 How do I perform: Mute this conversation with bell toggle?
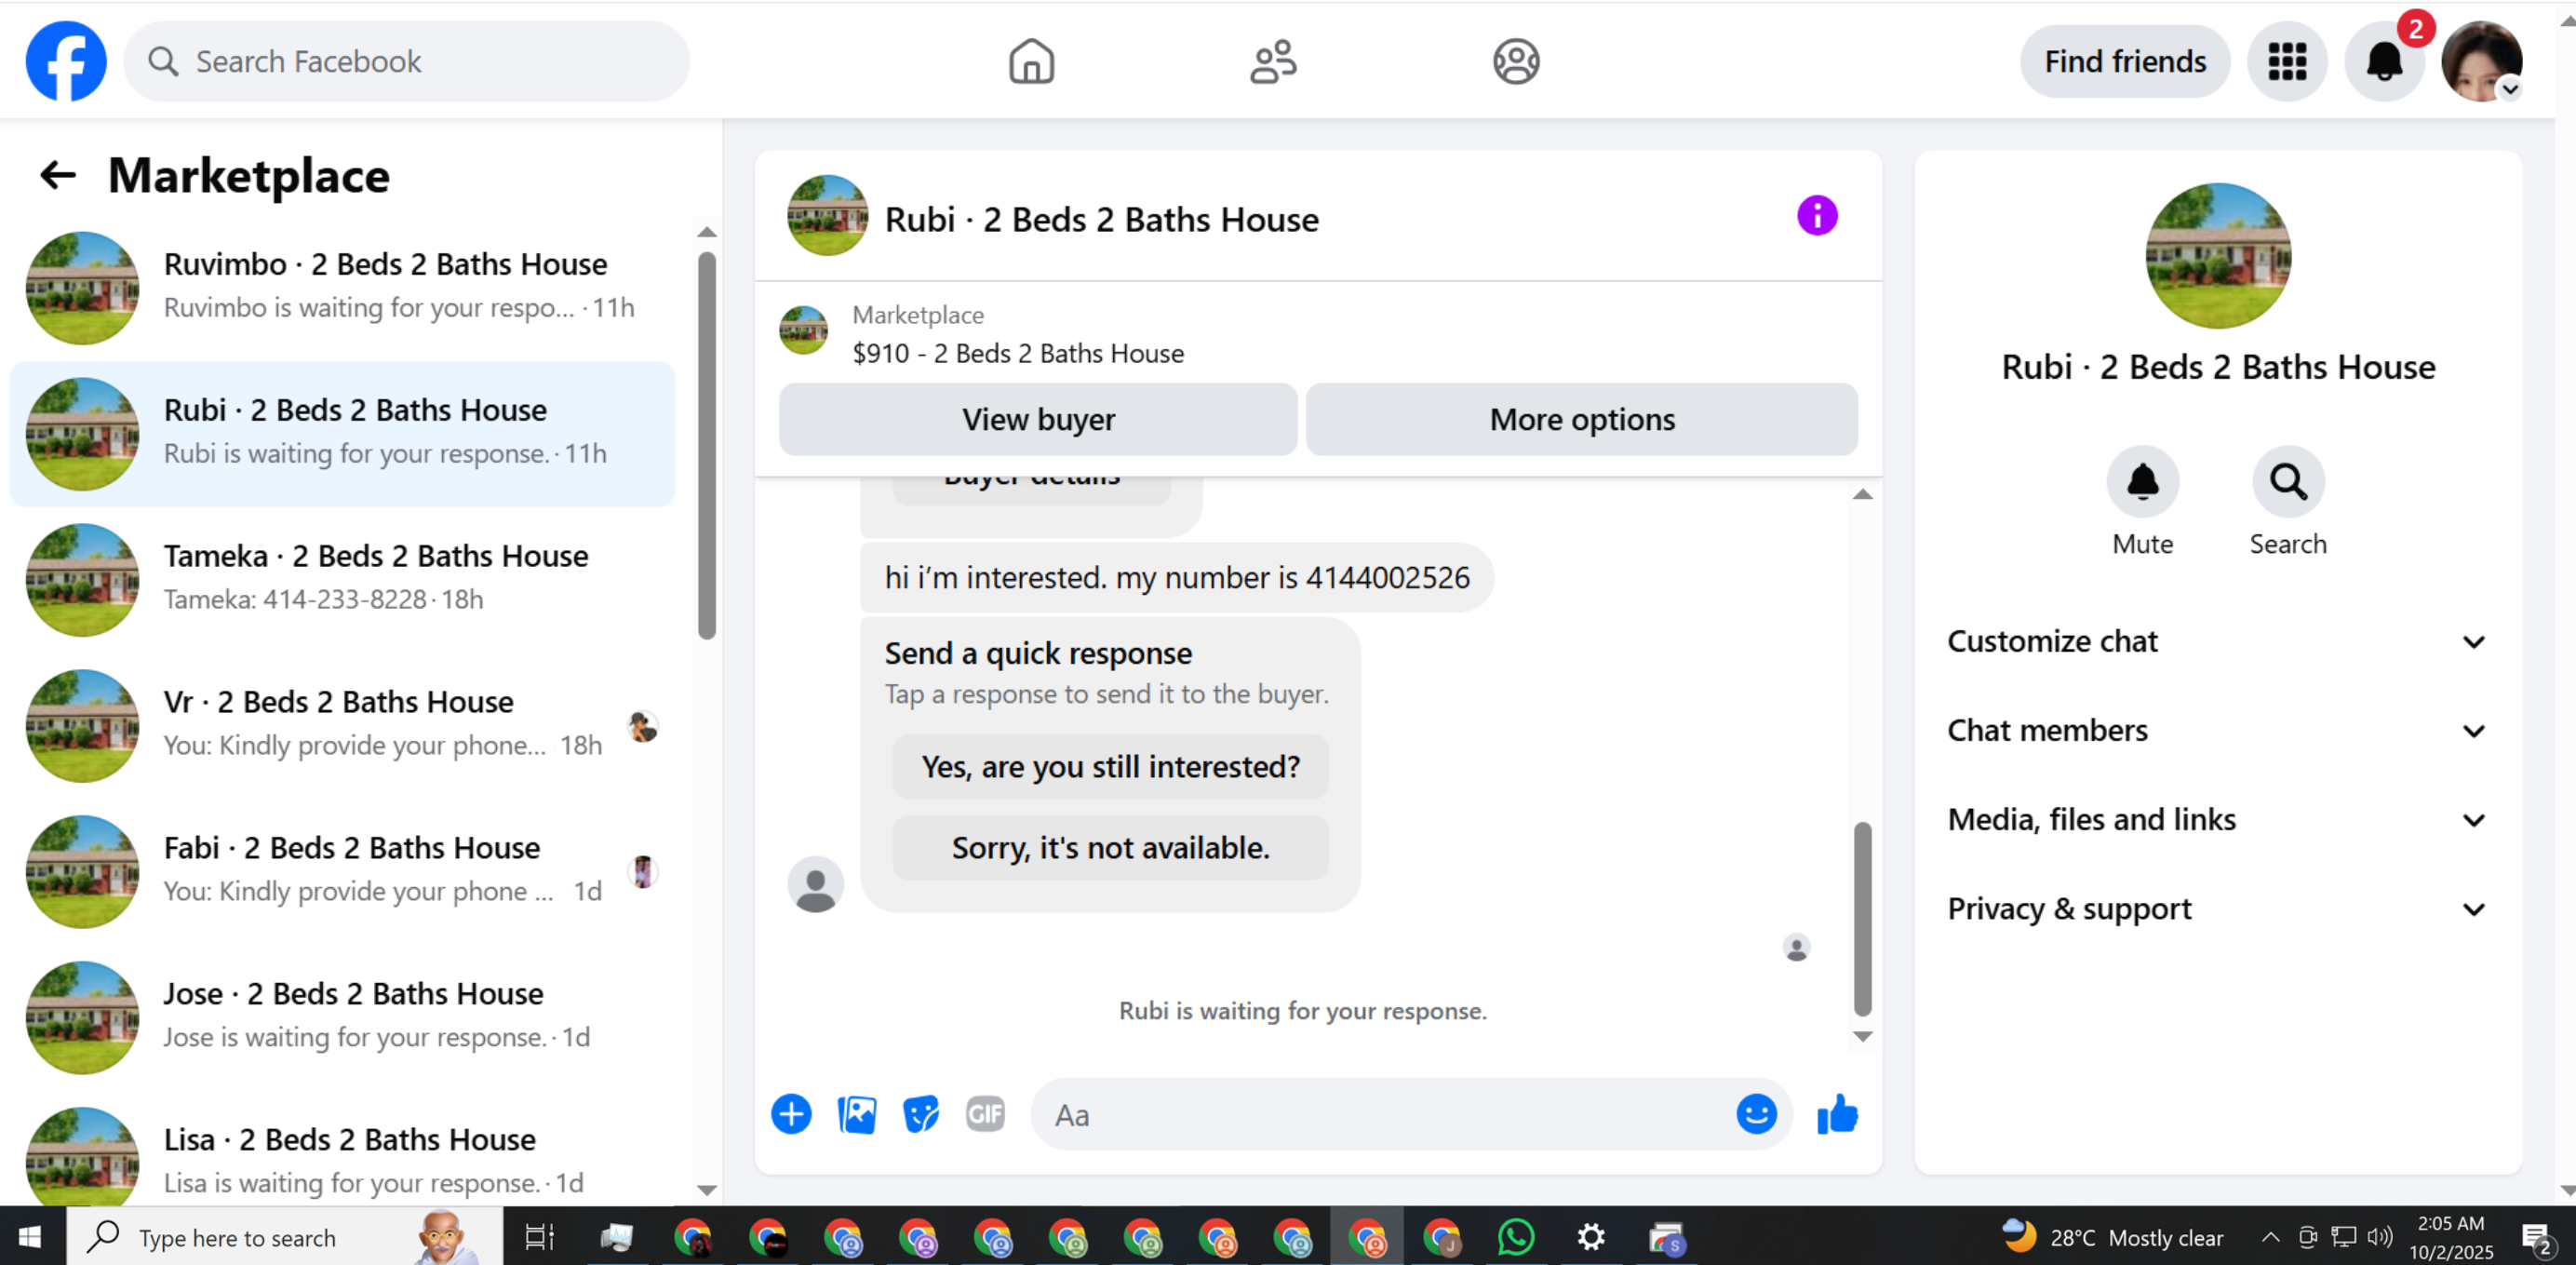[2142, 482]
